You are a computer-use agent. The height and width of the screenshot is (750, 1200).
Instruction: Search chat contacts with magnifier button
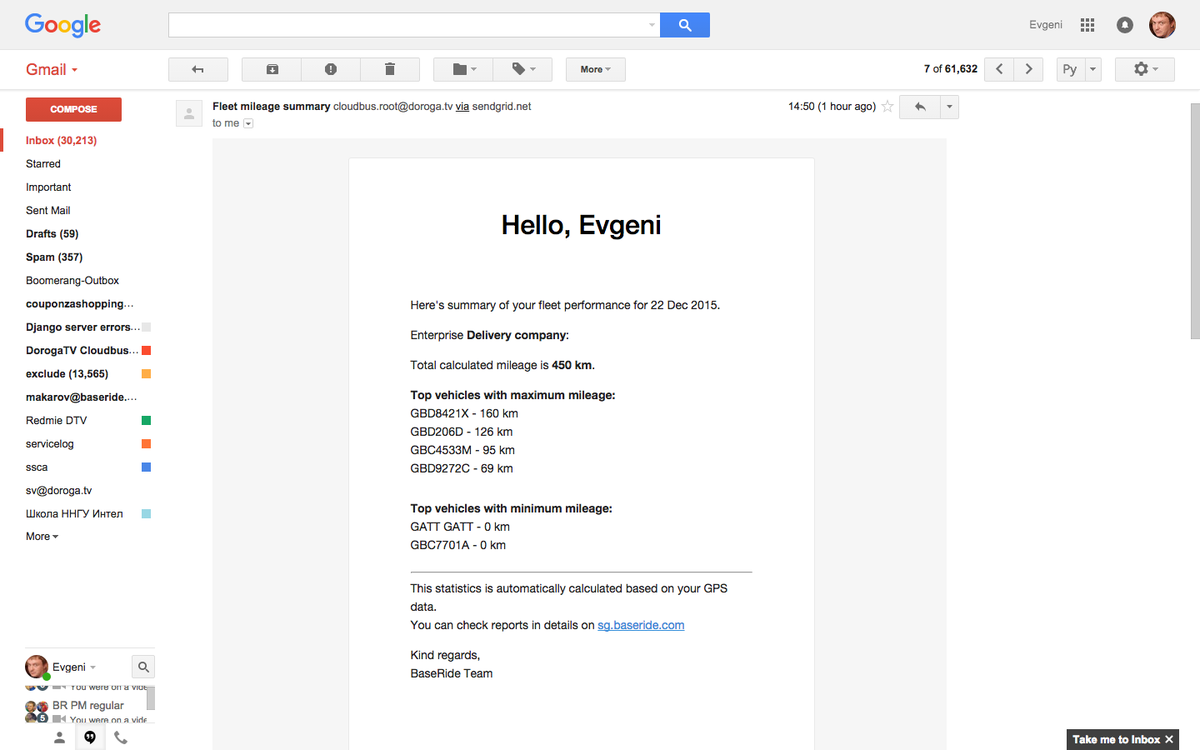click(143, 667)
